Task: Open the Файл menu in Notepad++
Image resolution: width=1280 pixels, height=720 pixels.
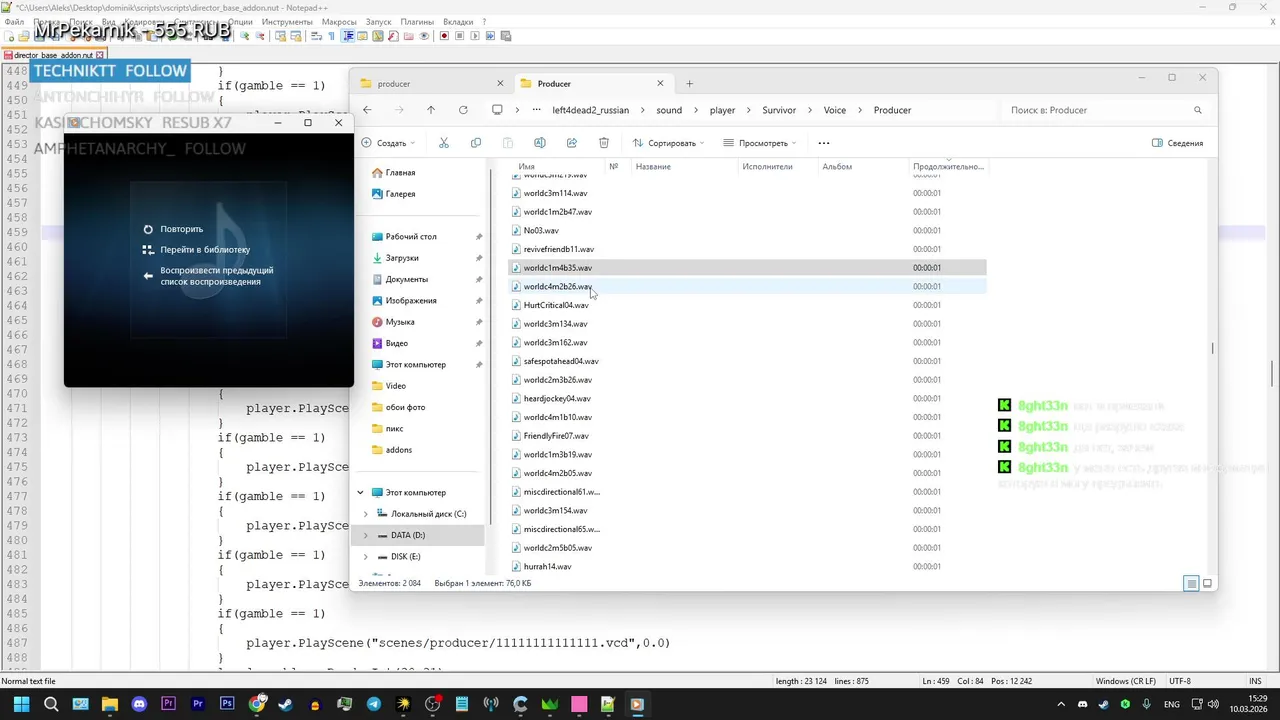Action: pyautogui.click(x=14, y=21)
